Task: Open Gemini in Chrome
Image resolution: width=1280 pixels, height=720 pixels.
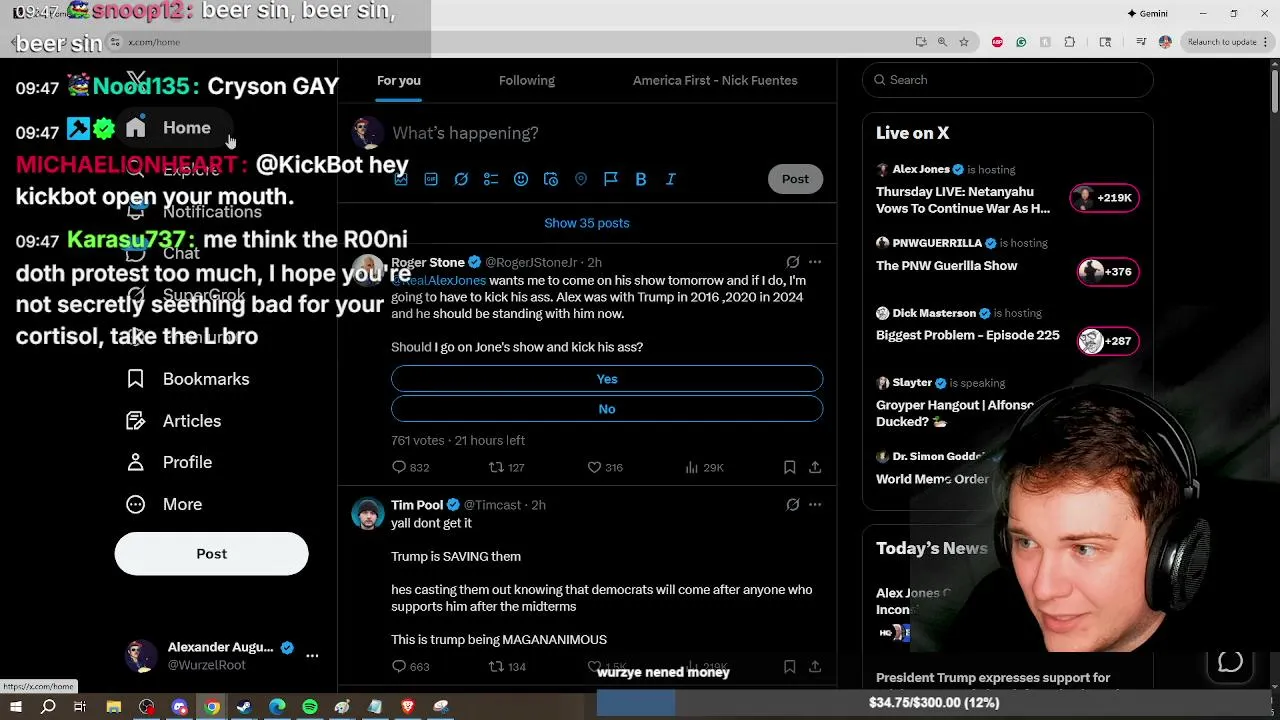Action: pos(1147,14)
